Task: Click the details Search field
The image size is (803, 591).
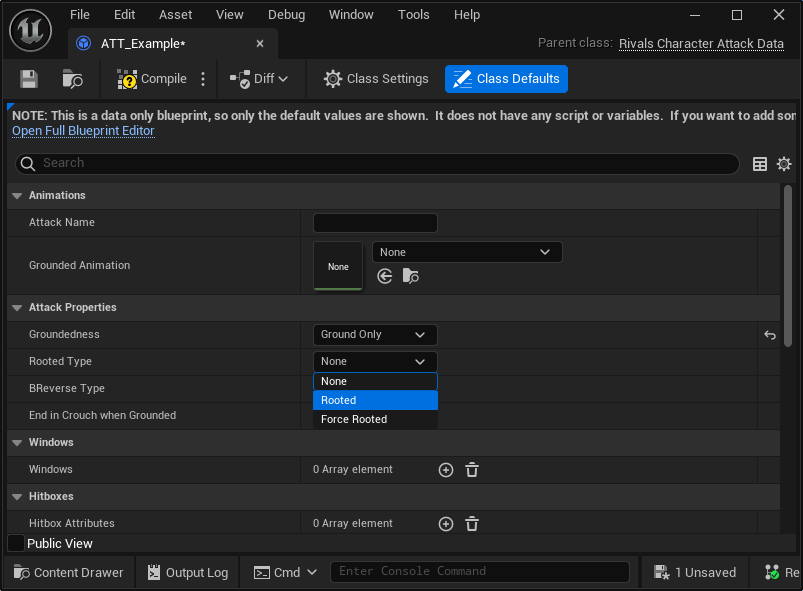Action: [377, 163]
